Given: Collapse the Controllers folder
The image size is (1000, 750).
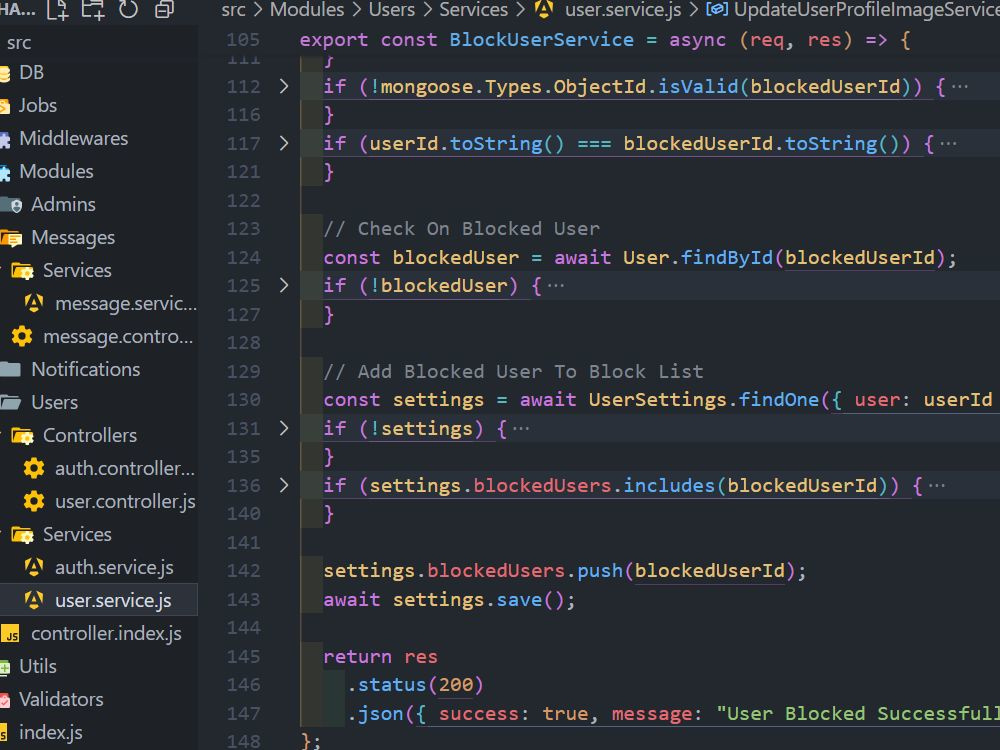Looking at the screenshot, I should 89,436.
